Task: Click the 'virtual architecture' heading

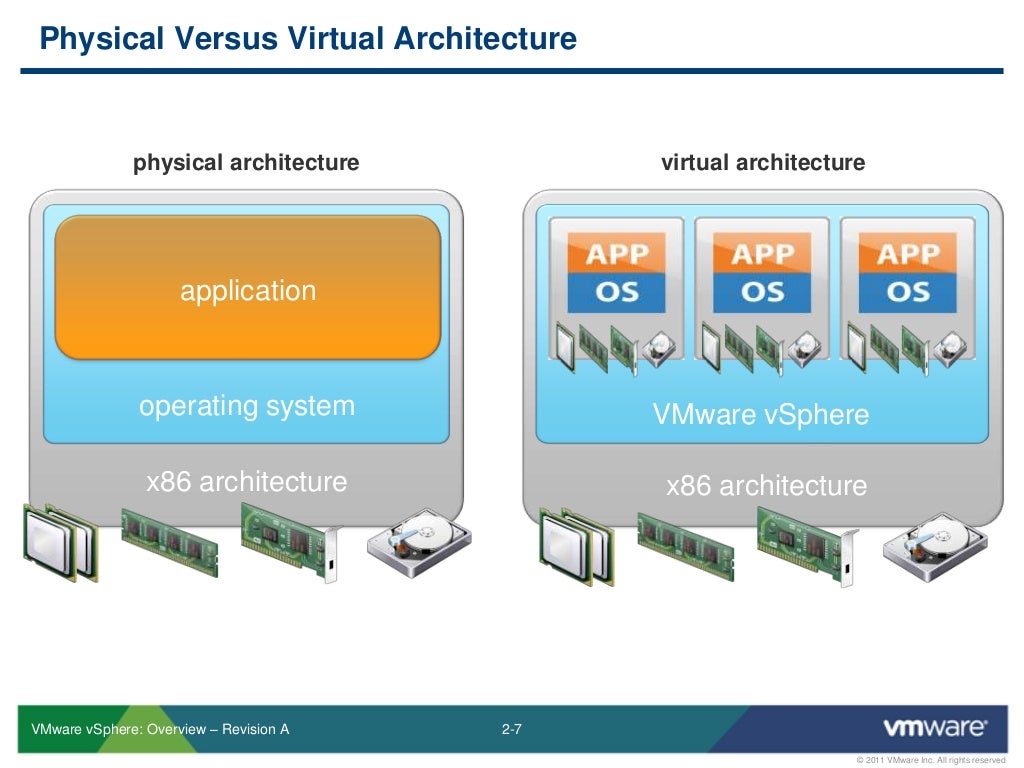Action: point(763,162)
